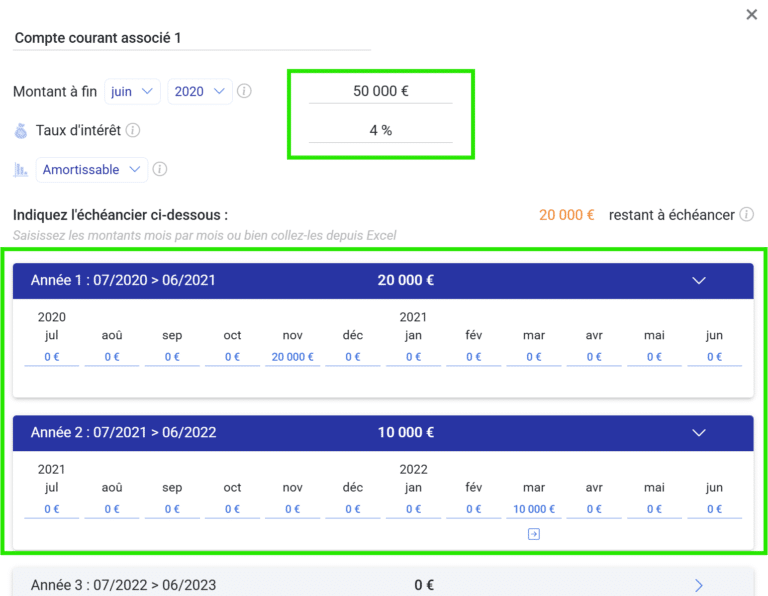
Task: Click the jan 2021 amount field in Année 1
Action: (x=413, y=357)
